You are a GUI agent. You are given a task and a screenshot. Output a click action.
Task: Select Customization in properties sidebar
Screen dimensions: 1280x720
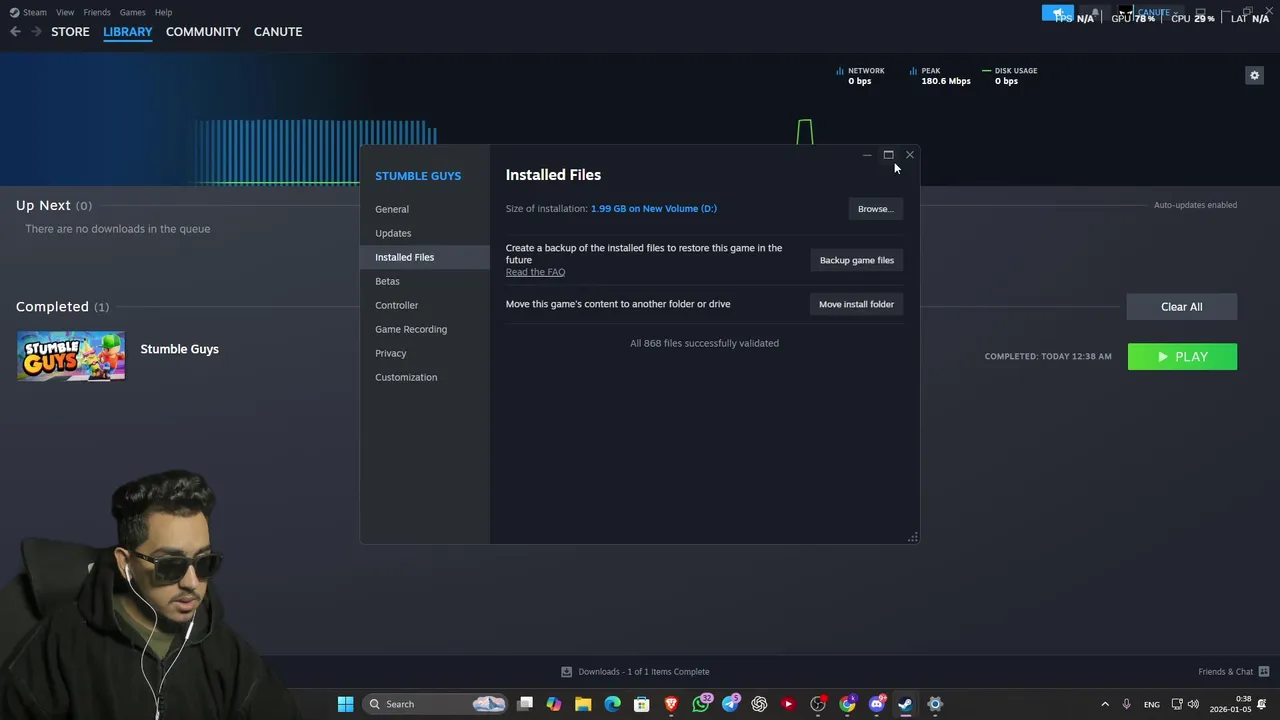(425, 377)
